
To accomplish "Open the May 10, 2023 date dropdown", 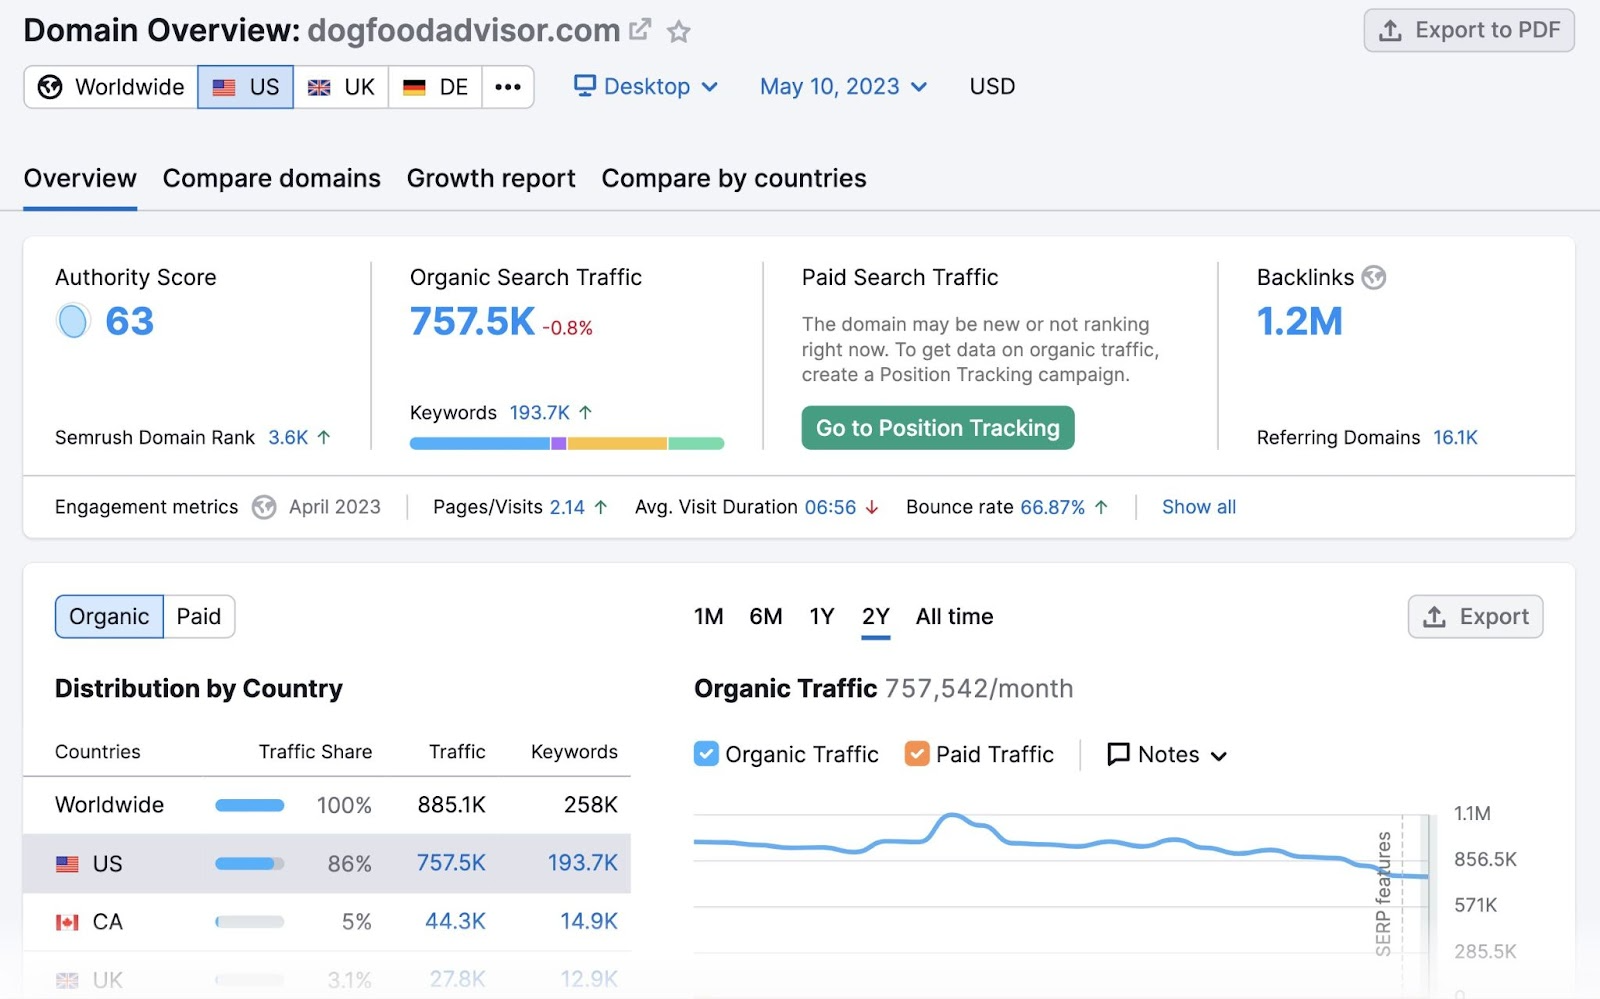I will click(843, 87).
